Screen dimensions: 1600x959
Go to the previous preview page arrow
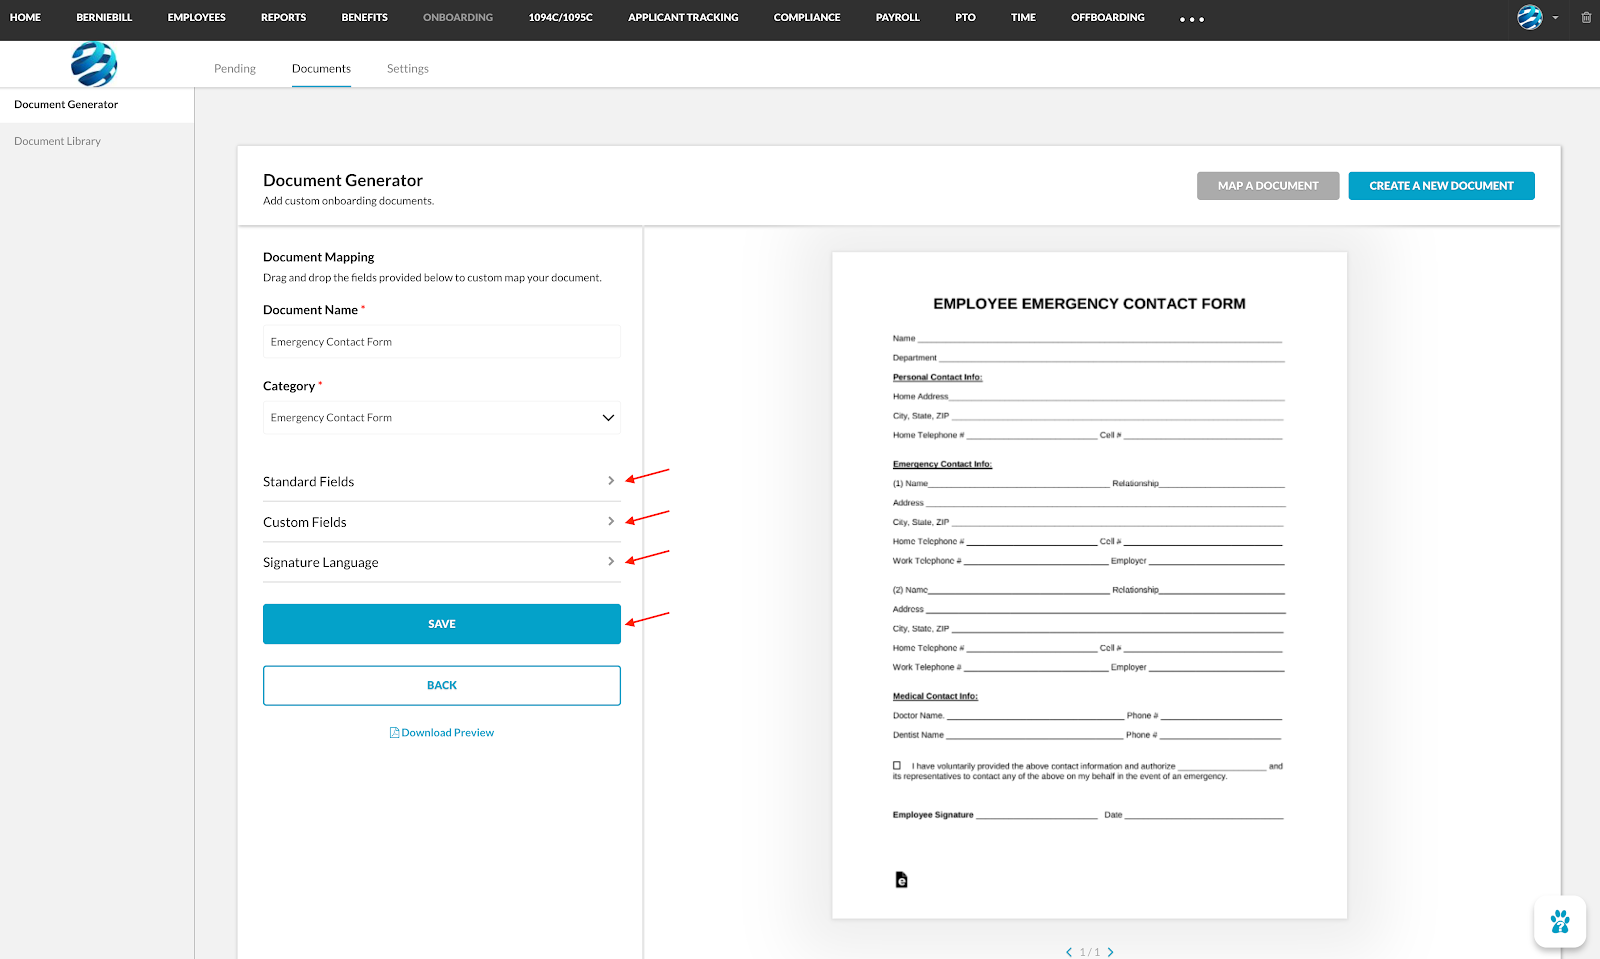click(x=1069, y=952)
